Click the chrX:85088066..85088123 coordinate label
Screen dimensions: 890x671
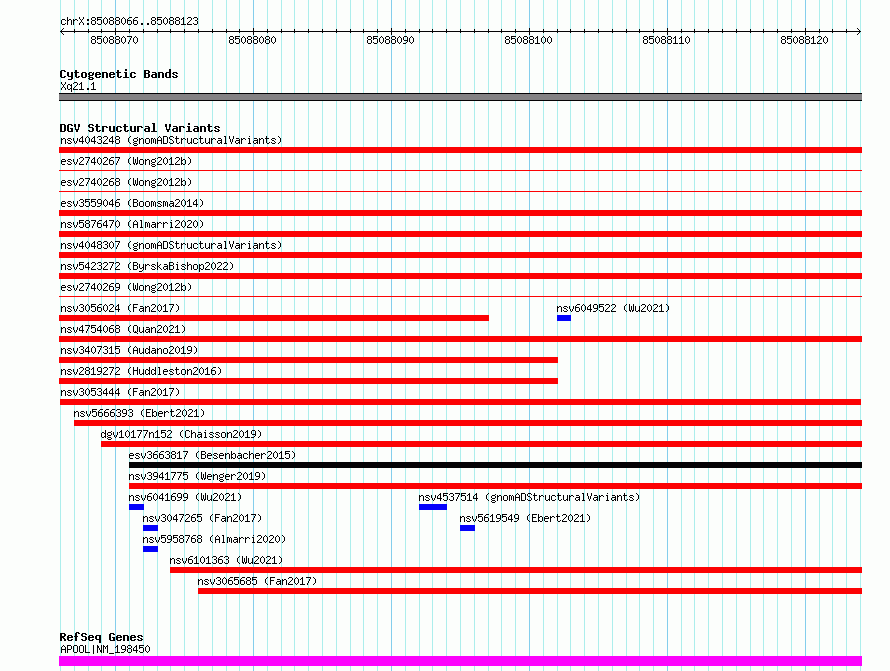pyautogui.click(x=129, y=21)
